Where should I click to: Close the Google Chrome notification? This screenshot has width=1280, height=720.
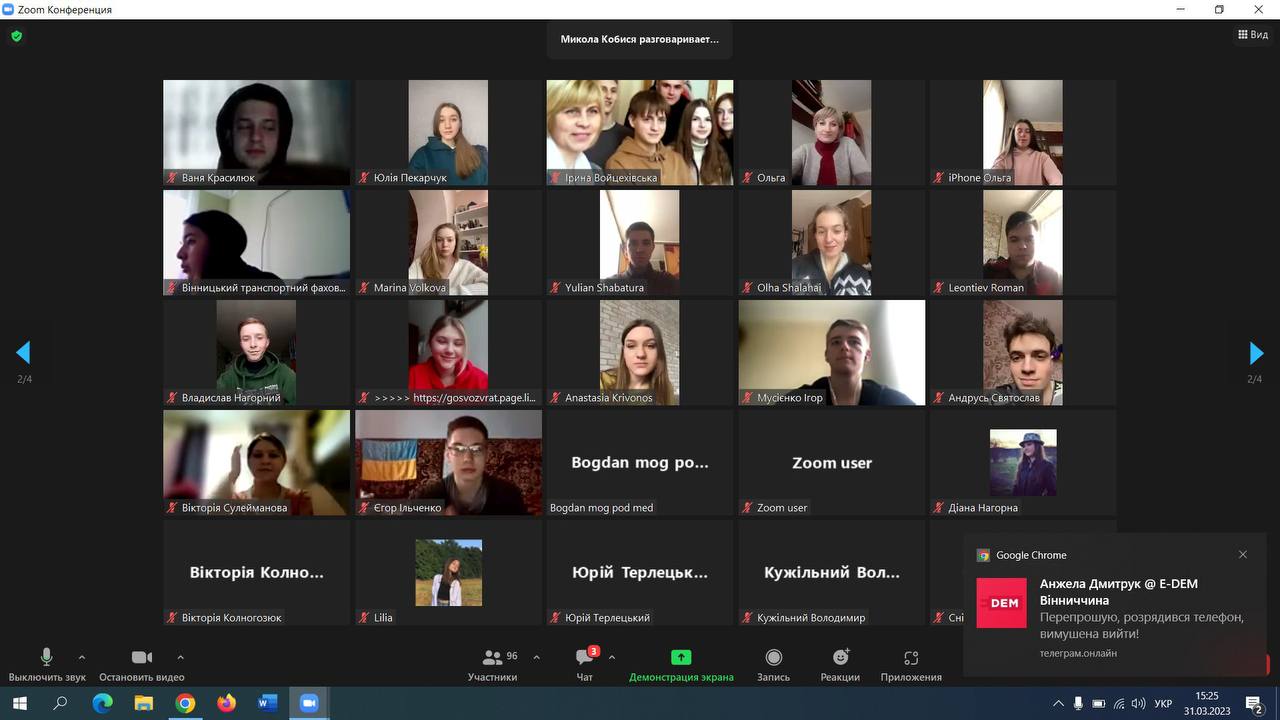pyautogui.click(x=1243, y=555)
